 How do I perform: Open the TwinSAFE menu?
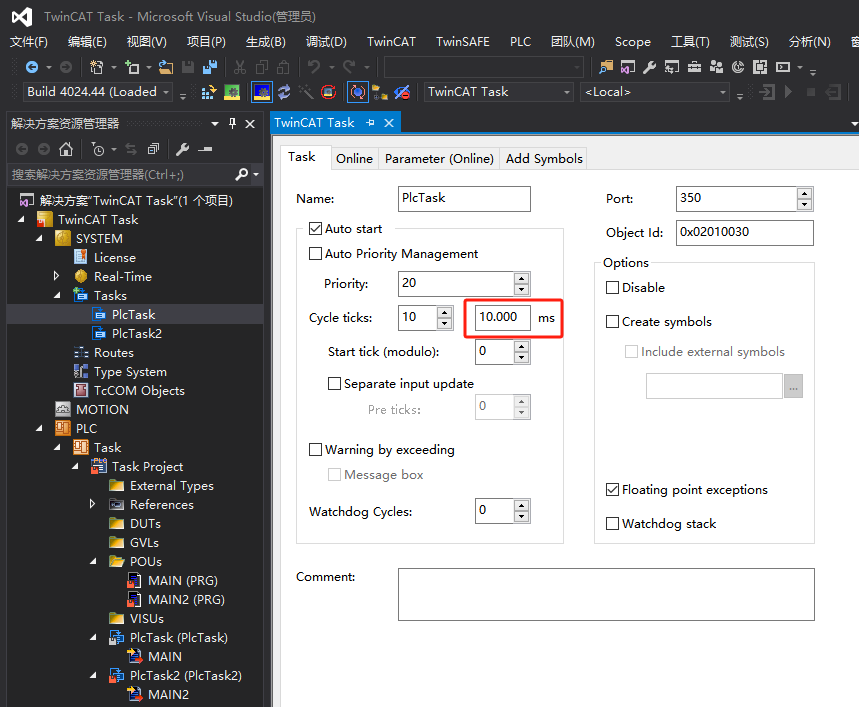(x=462, y=42)
